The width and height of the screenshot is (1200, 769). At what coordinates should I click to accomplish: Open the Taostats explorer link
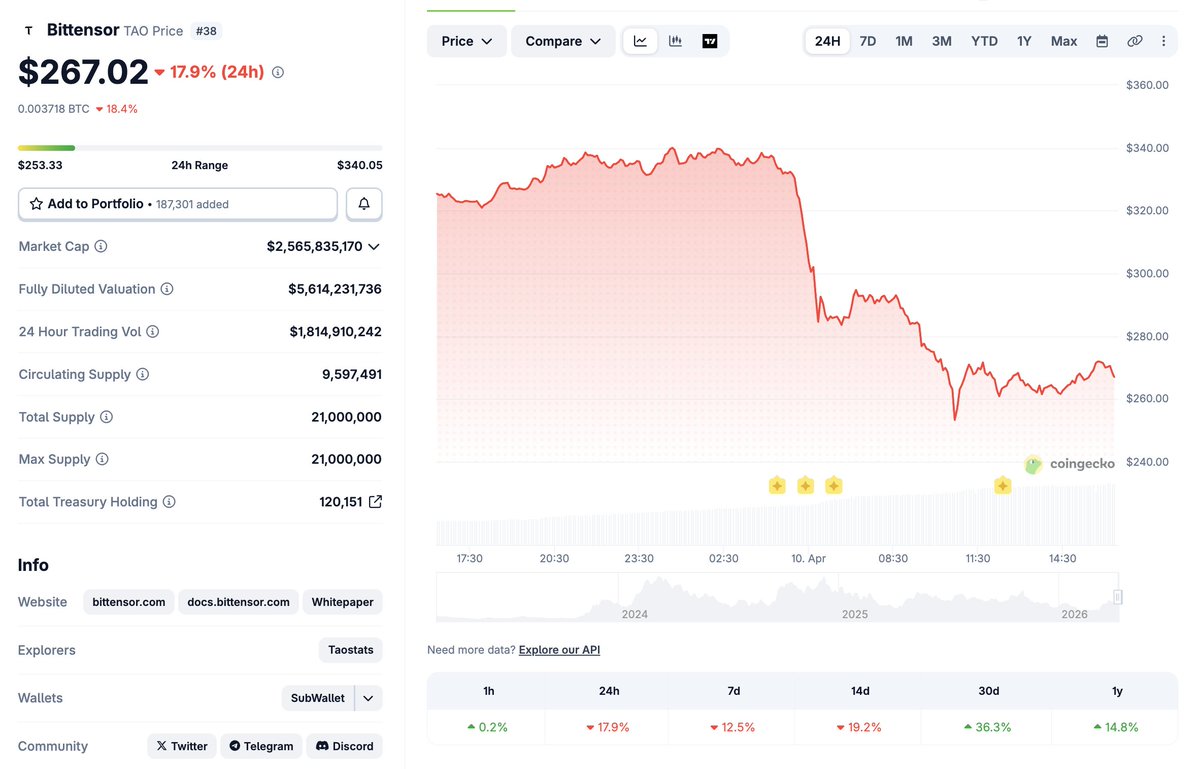point(351,650)
